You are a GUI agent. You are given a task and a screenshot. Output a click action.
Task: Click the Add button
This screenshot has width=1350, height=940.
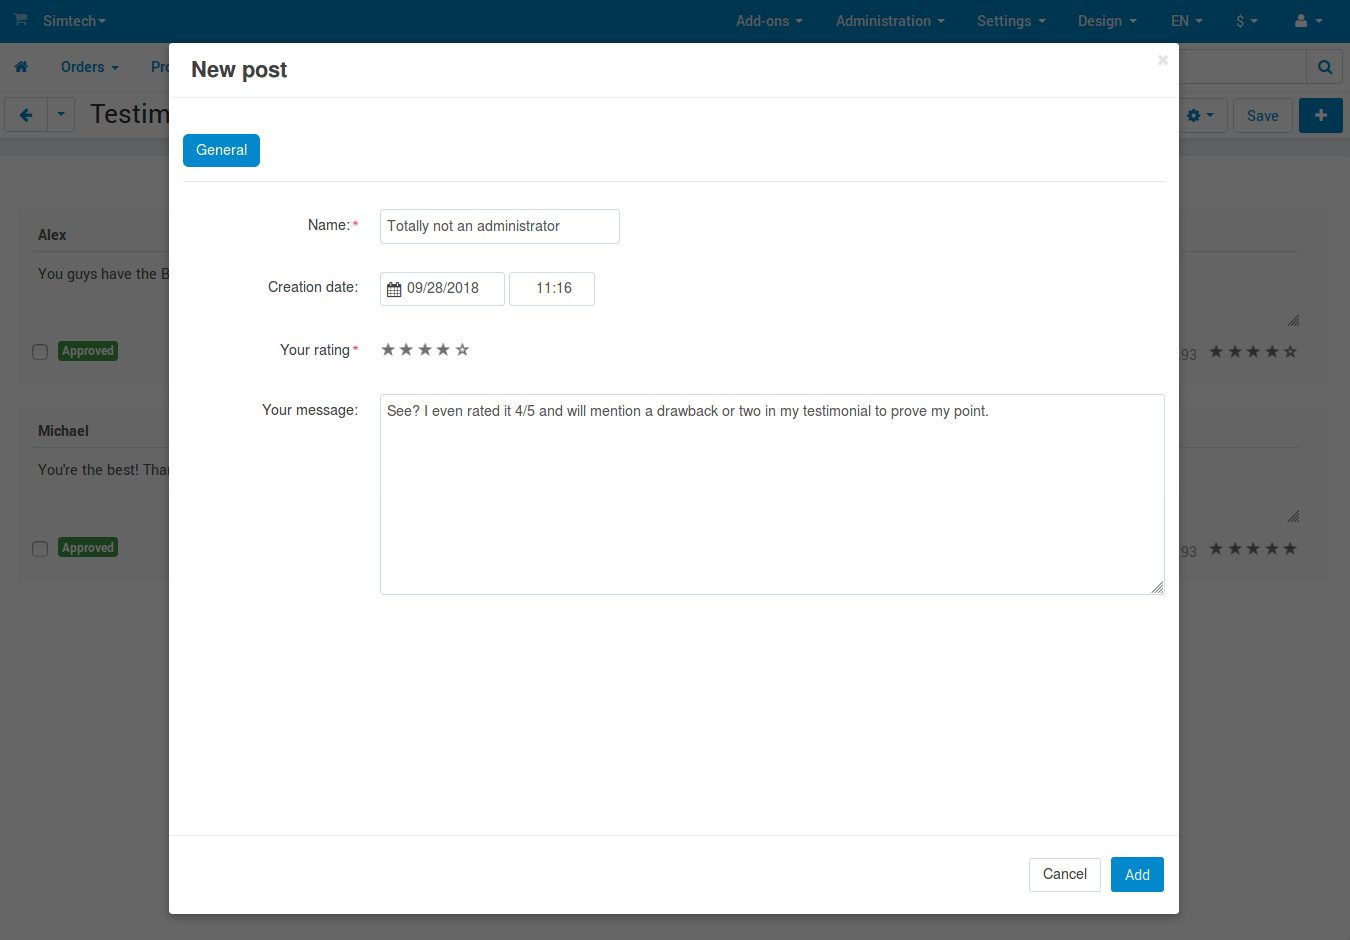point(1137,875)
